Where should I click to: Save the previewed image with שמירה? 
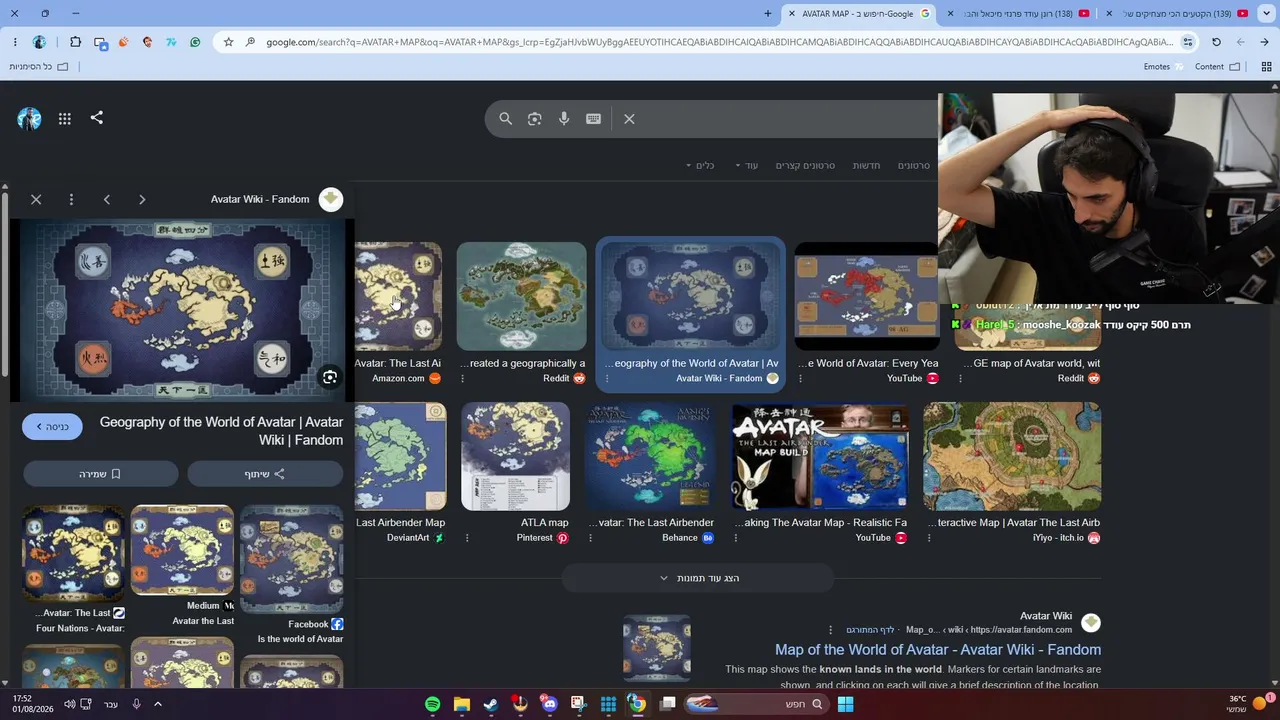click(101, 474)
